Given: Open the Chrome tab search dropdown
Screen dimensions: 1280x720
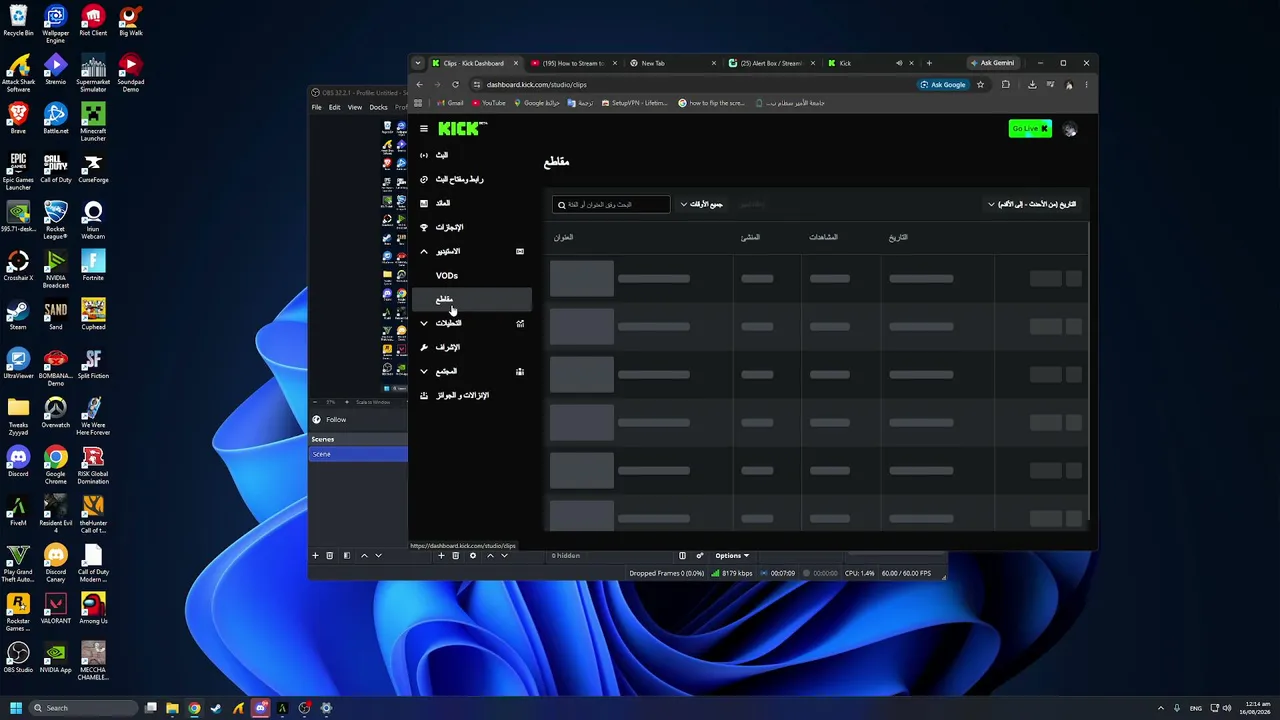Looking at the screenshot, I should click(x=418, y=64).
